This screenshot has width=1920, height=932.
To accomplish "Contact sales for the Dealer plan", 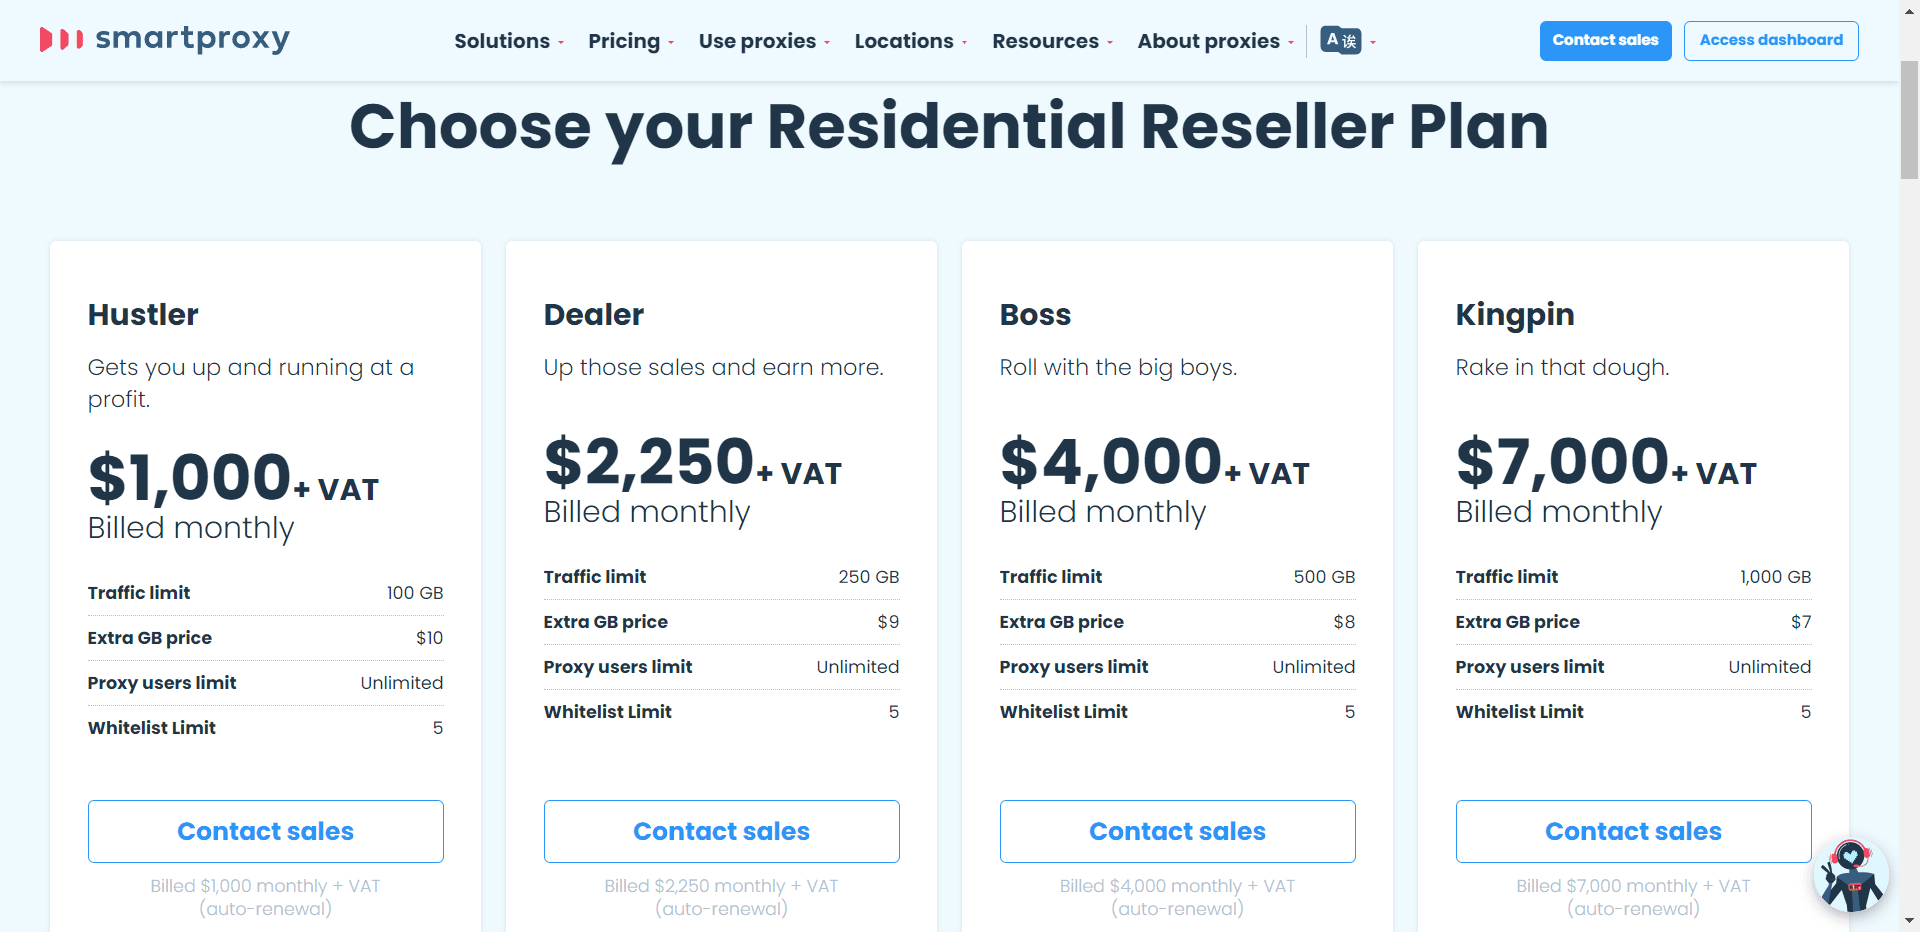I will (x=721, y=831).
